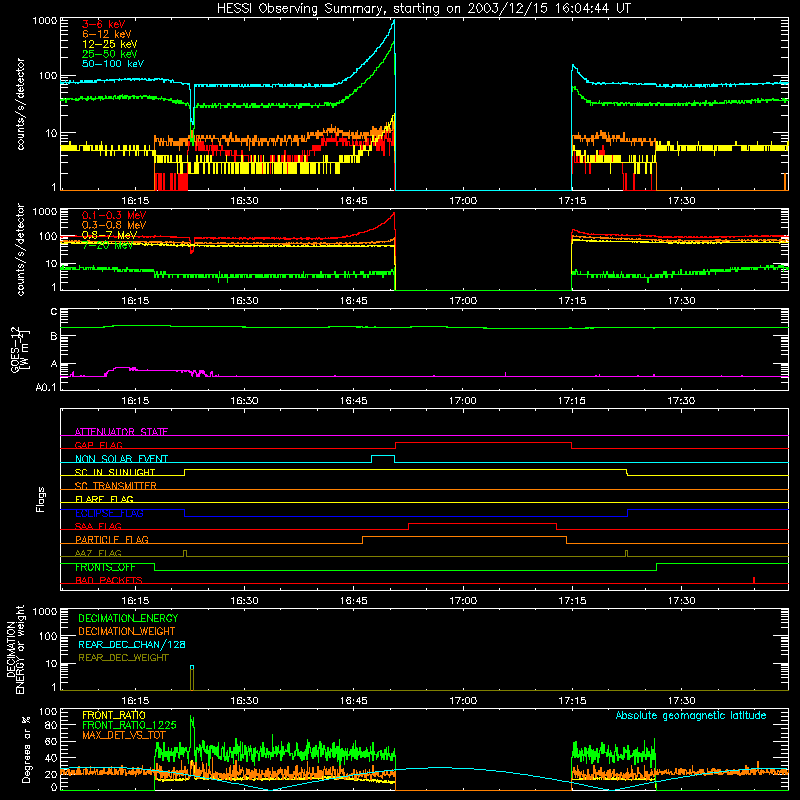
Task: Click the A0.1 tick label on GOES plot
Action: coord(46,388)
